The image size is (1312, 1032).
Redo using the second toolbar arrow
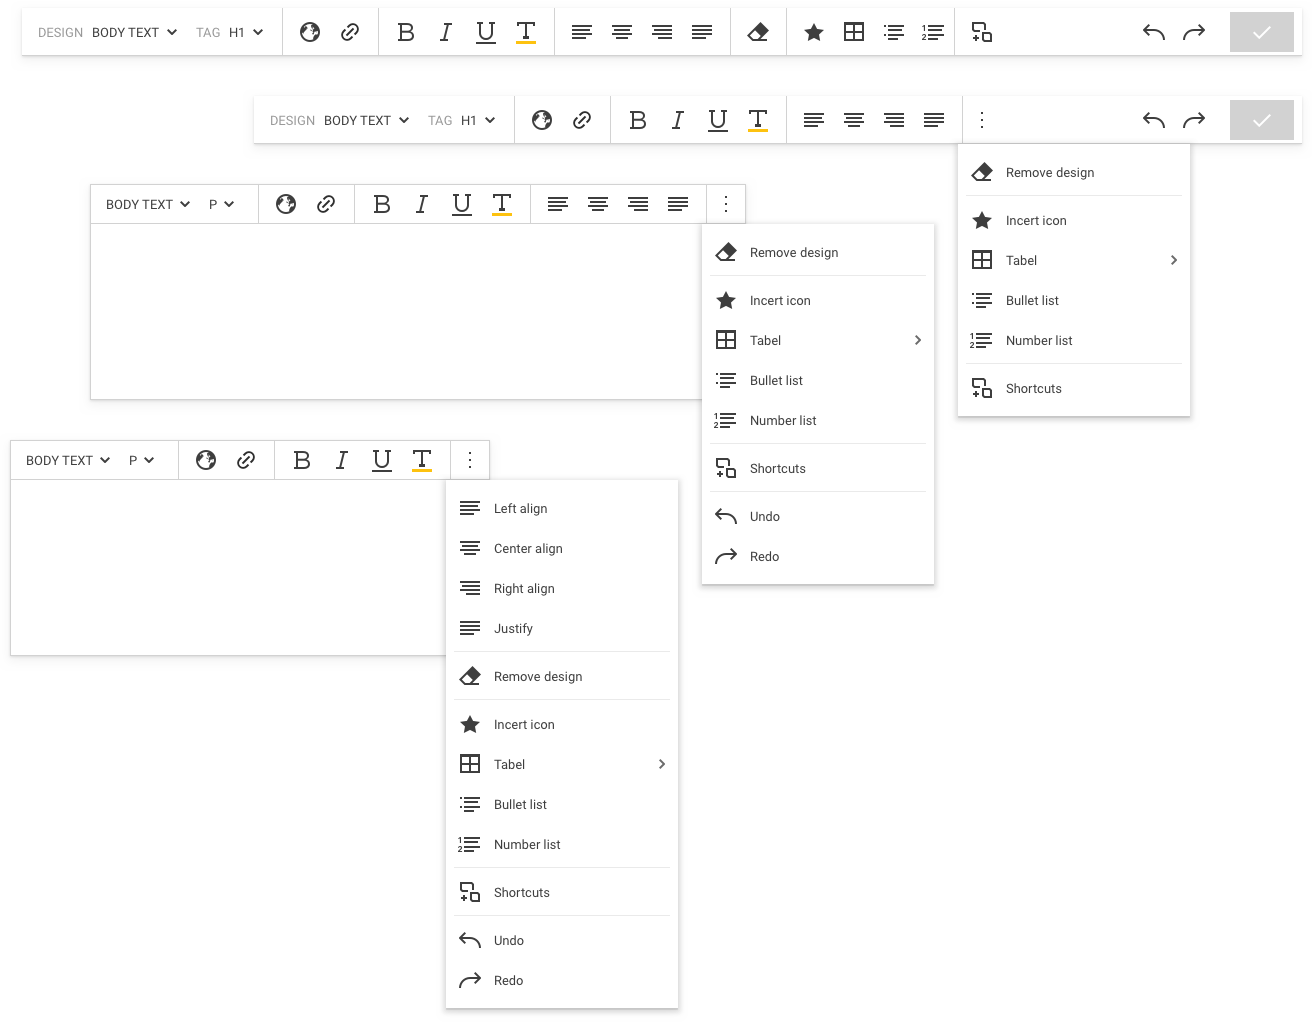point(1194,120)
